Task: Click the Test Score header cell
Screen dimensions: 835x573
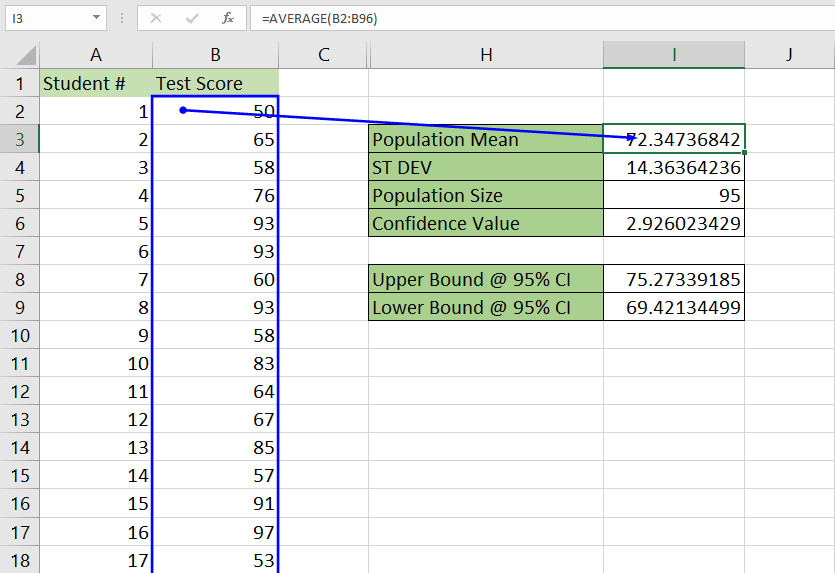Action: [215, 83]
